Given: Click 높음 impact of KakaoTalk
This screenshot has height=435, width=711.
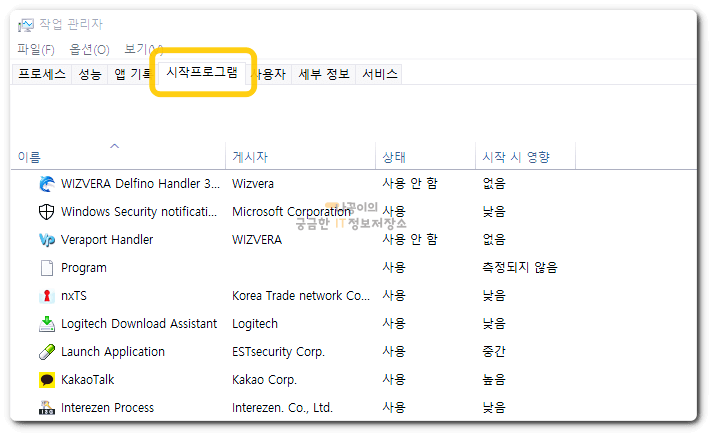Looking at the screenshot, I should point(494,379).
